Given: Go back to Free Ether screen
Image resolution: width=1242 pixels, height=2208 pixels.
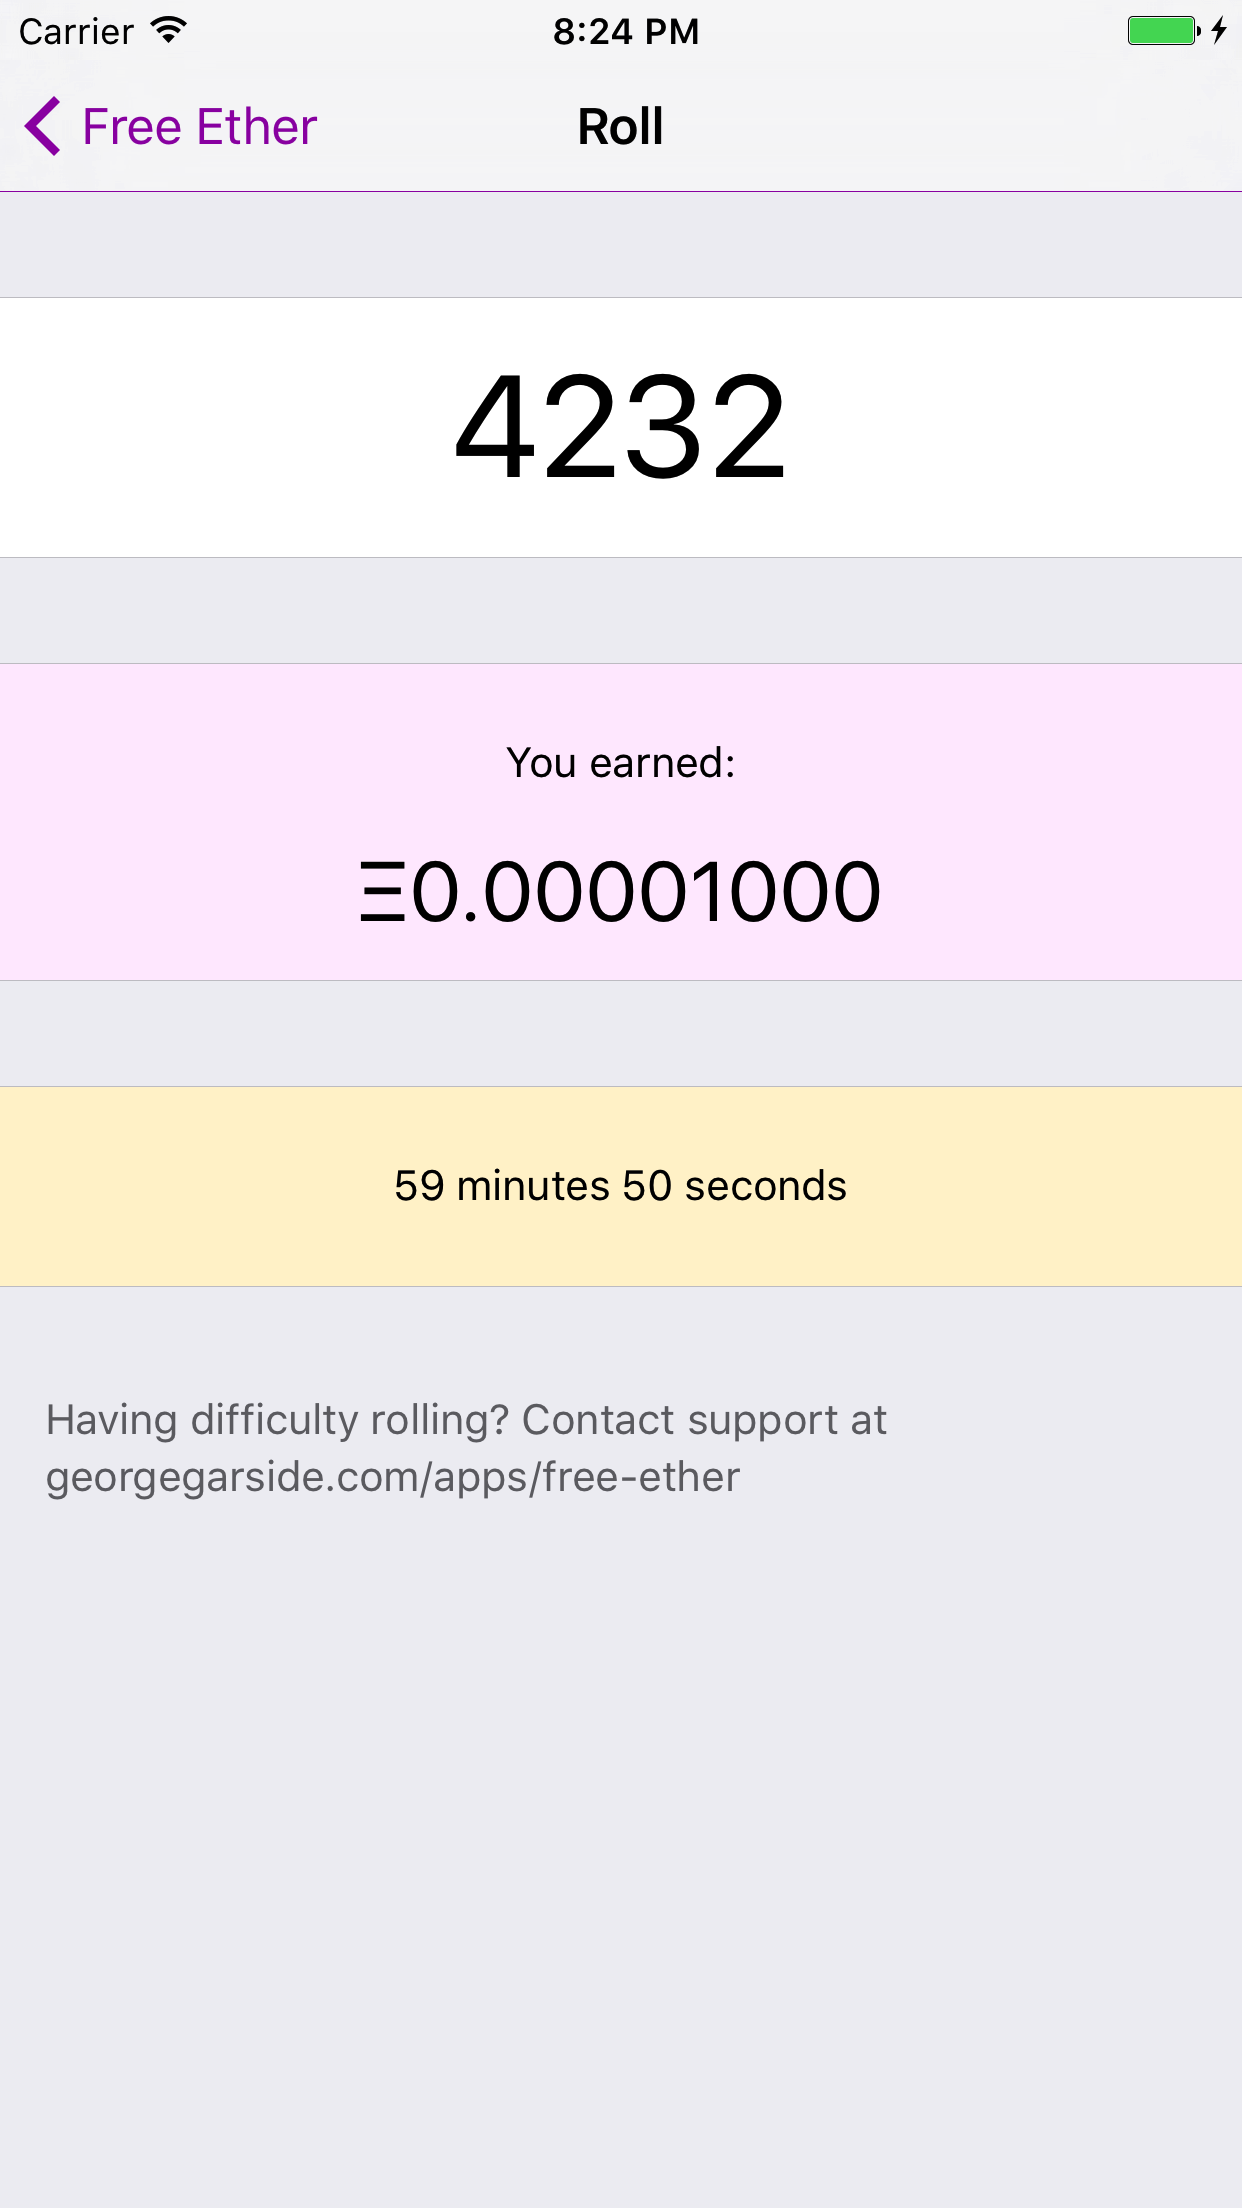Looking at the screenshot, I should click(x=171, y=126).
